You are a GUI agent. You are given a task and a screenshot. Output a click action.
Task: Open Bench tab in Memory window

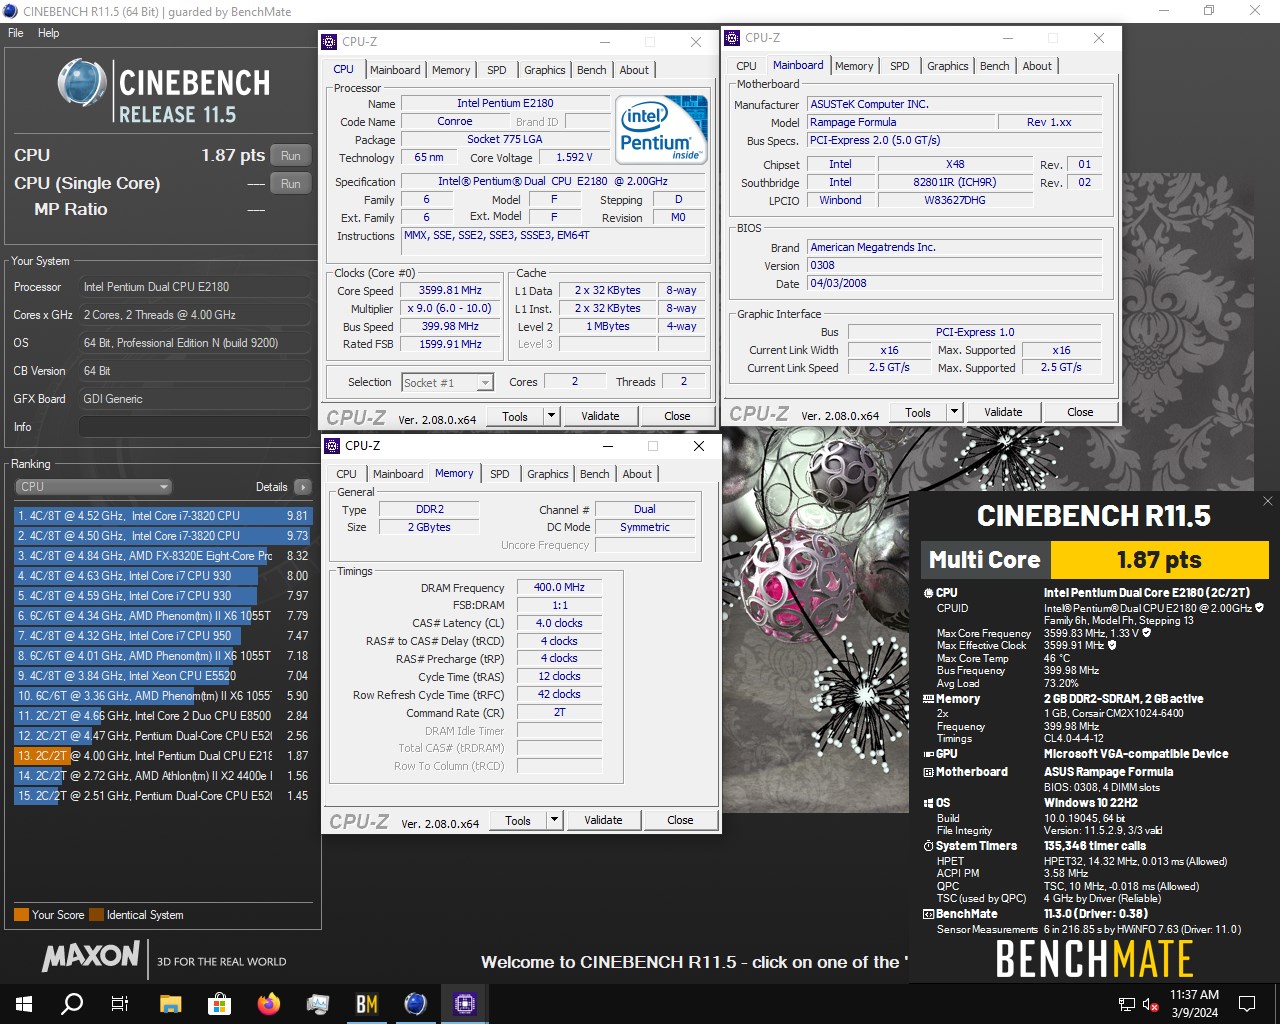[594, 474]
